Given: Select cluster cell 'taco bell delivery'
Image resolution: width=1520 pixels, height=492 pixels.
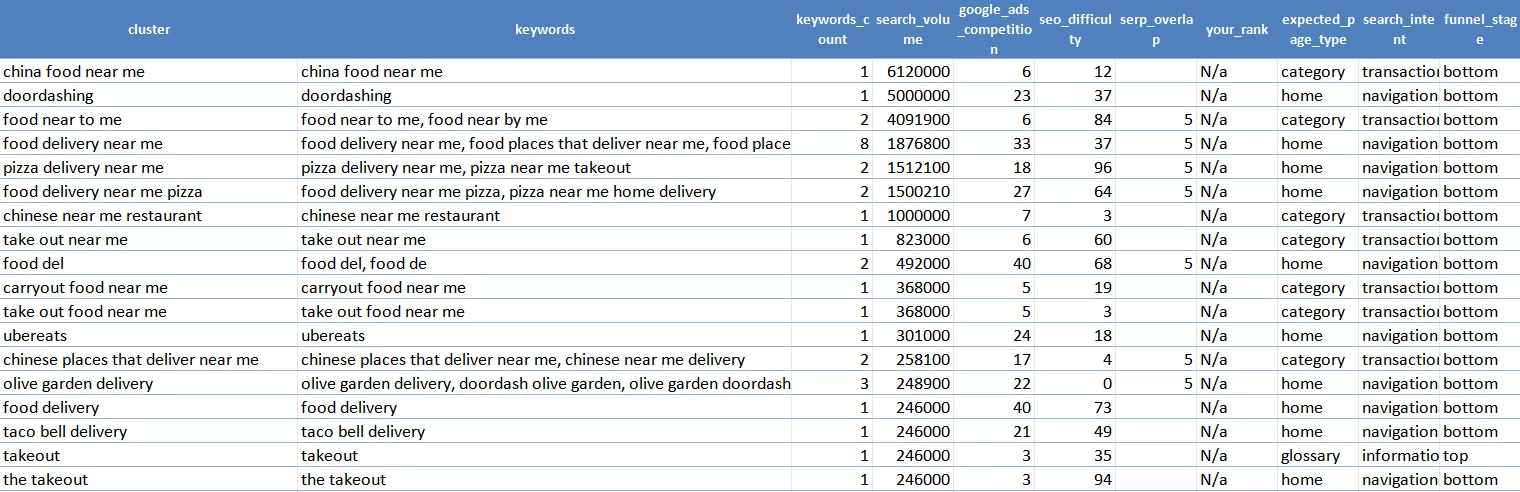Looking at the screenshot, I should 149,431.
